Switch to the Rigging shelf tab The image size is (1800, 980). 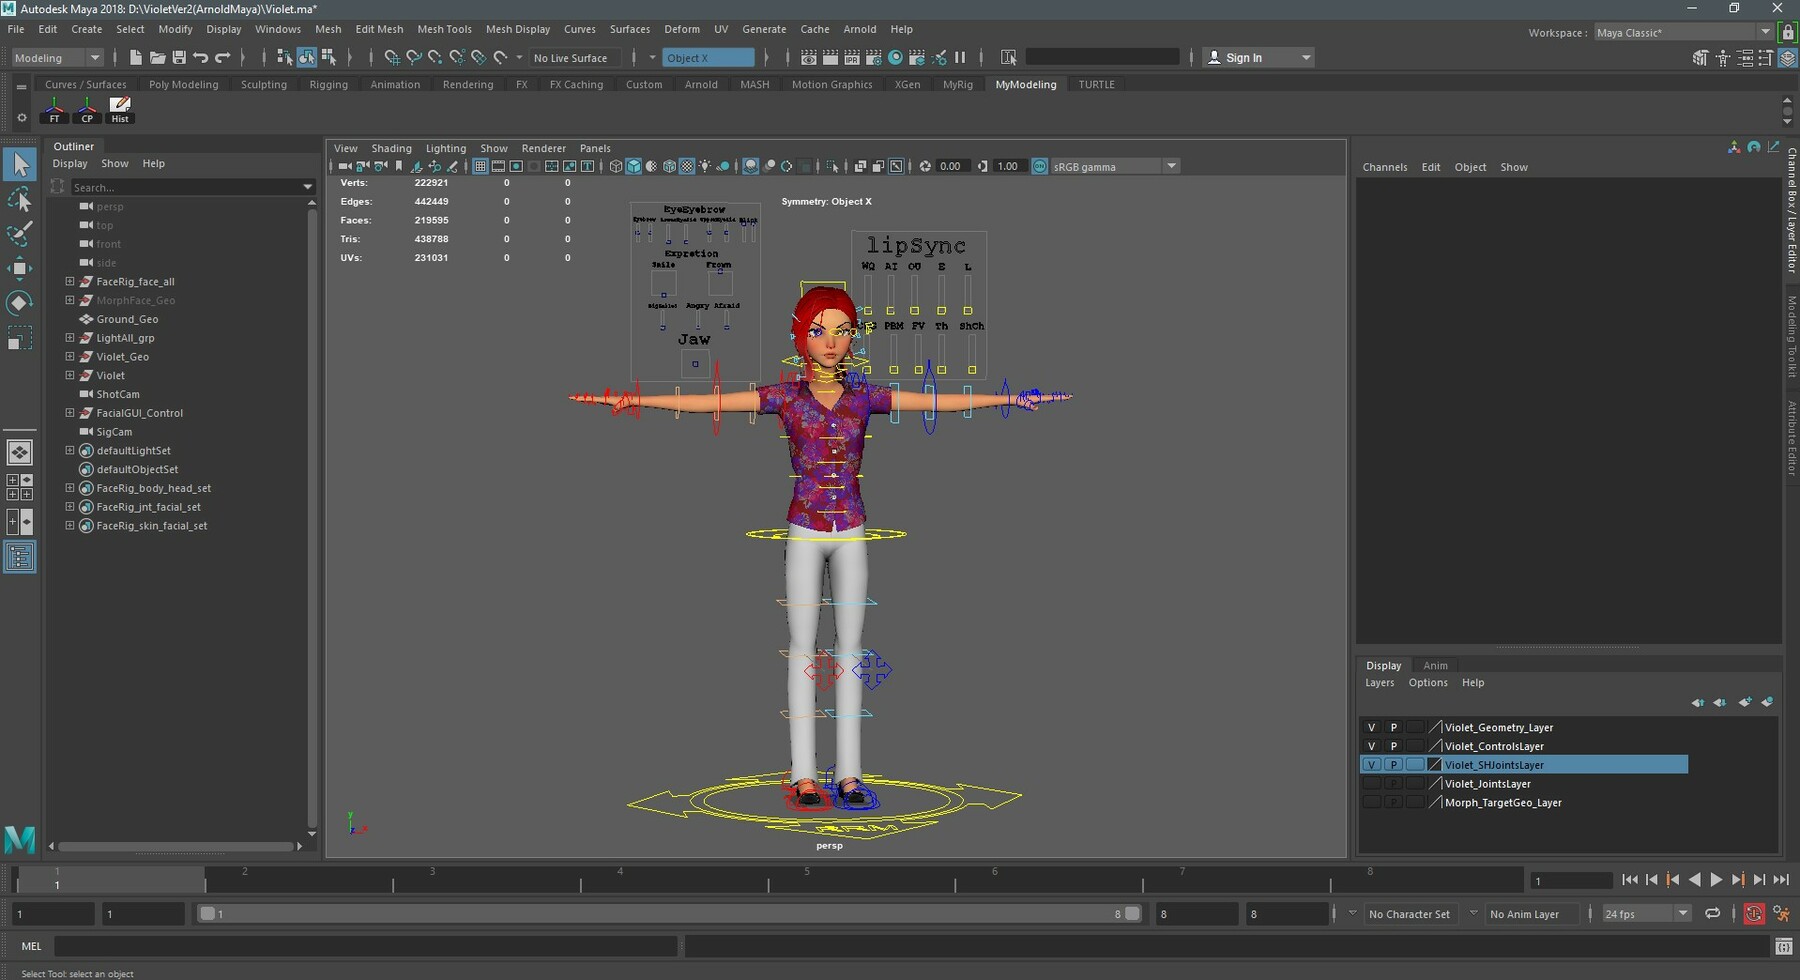[328, 85]
